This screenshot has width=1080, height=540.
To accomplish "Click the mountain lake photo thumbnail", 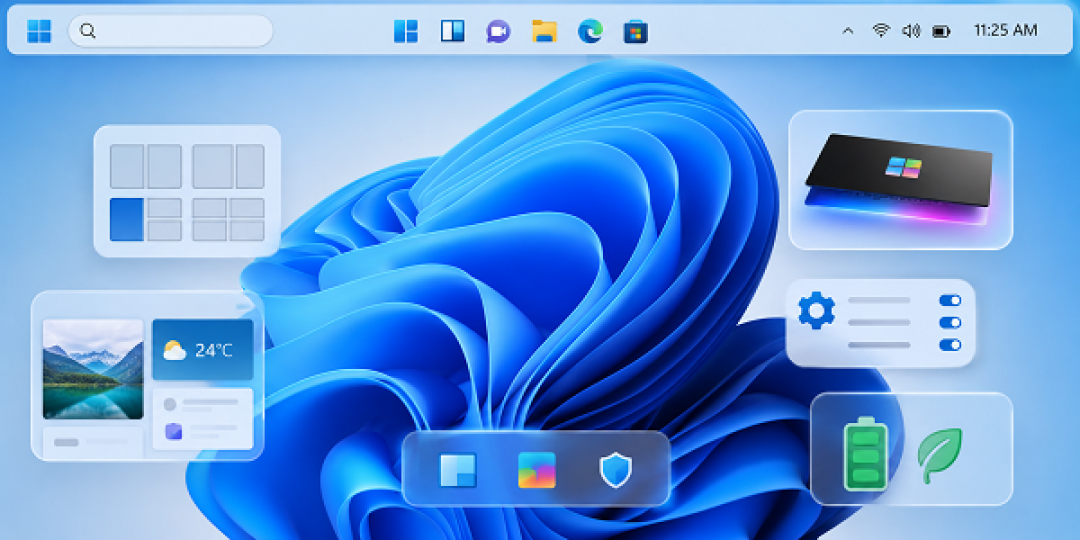I will pos(93,369).
